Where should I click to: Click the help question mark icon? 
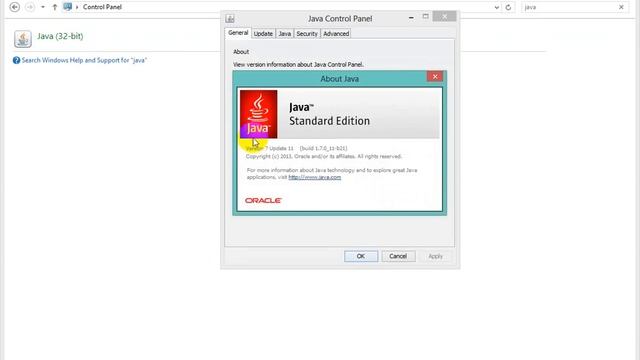[16, 60]
